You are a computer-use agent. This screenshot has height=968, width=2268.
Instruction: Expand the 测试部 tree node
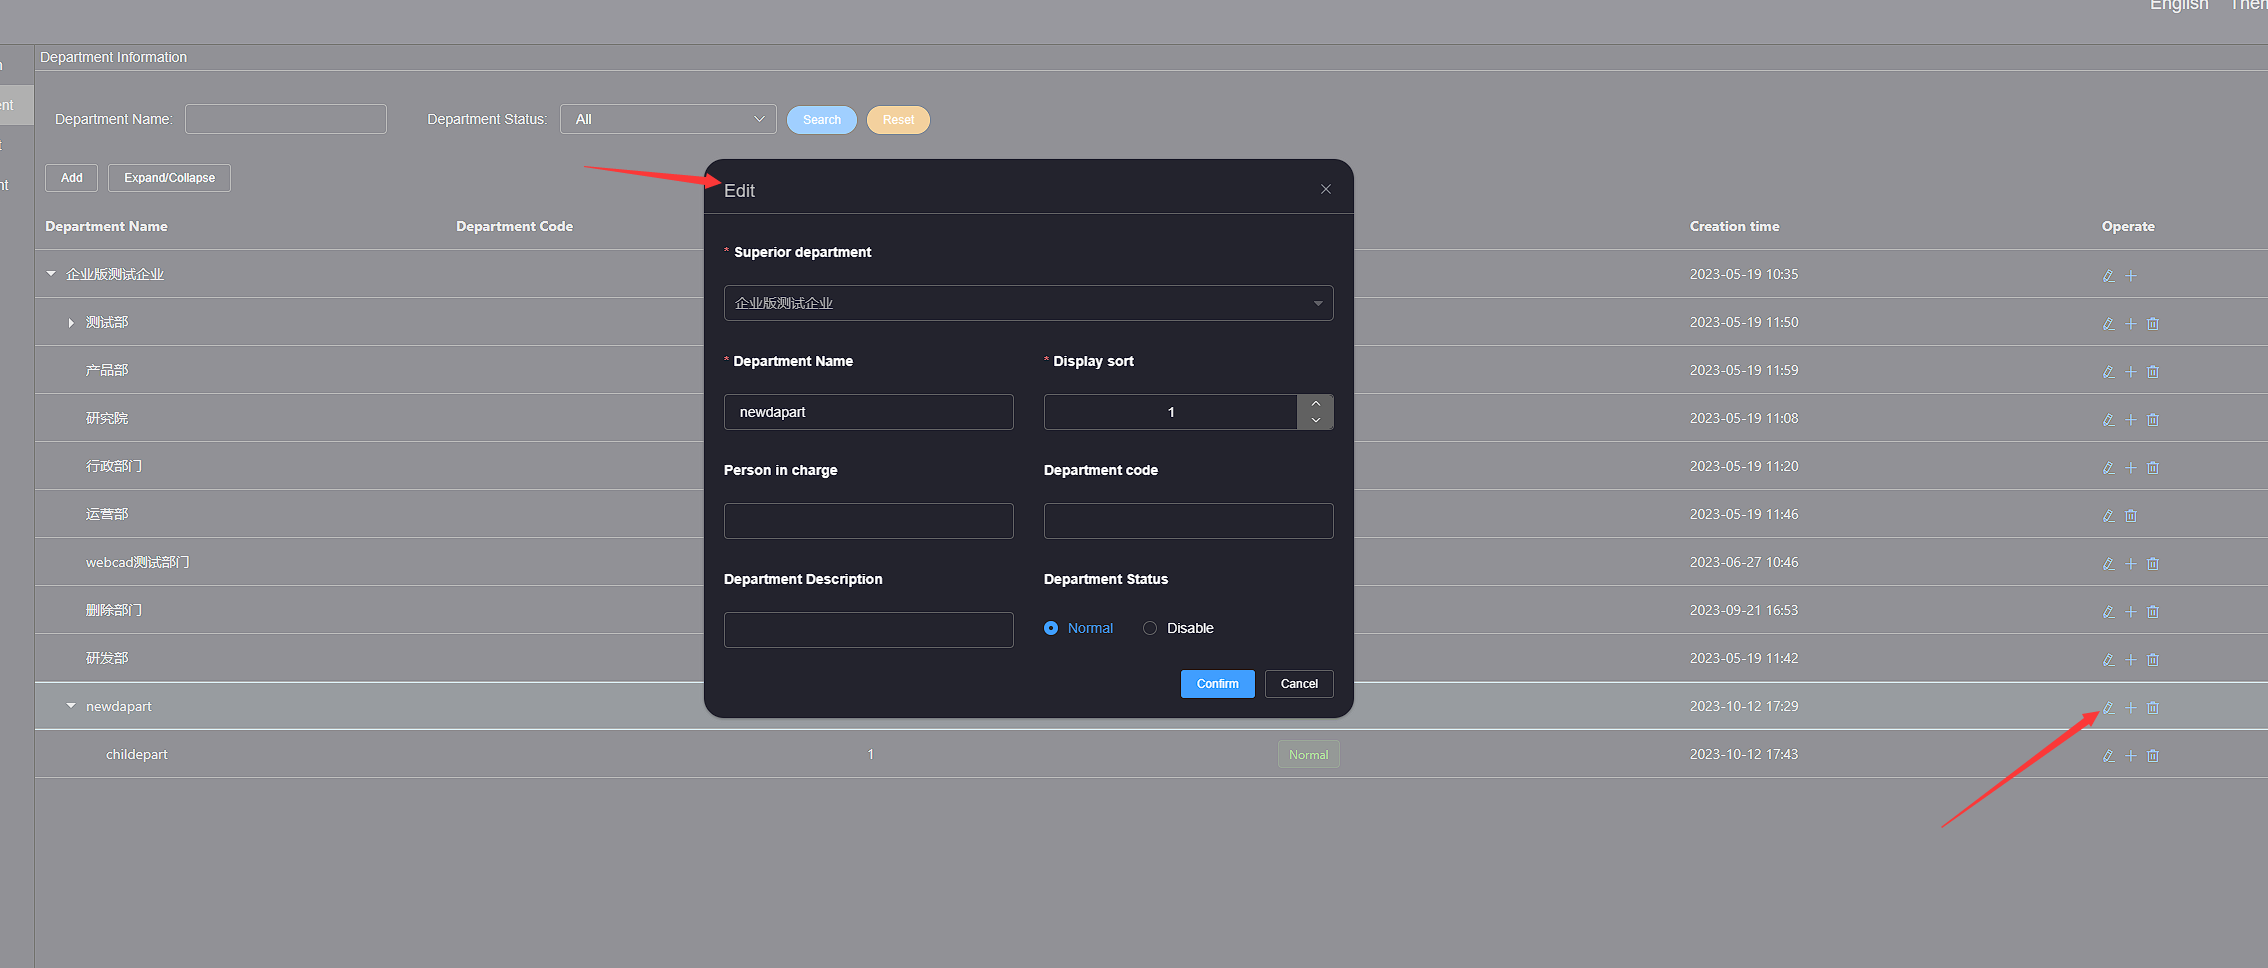[71, 322]
